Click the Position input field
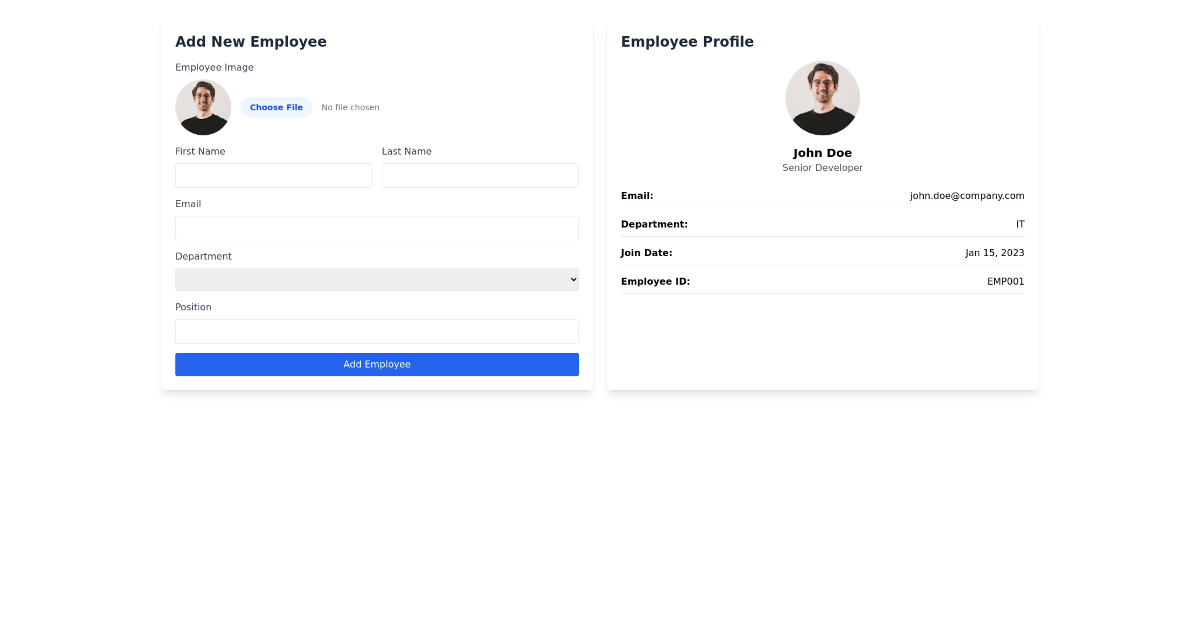 [x=377, y=331]
